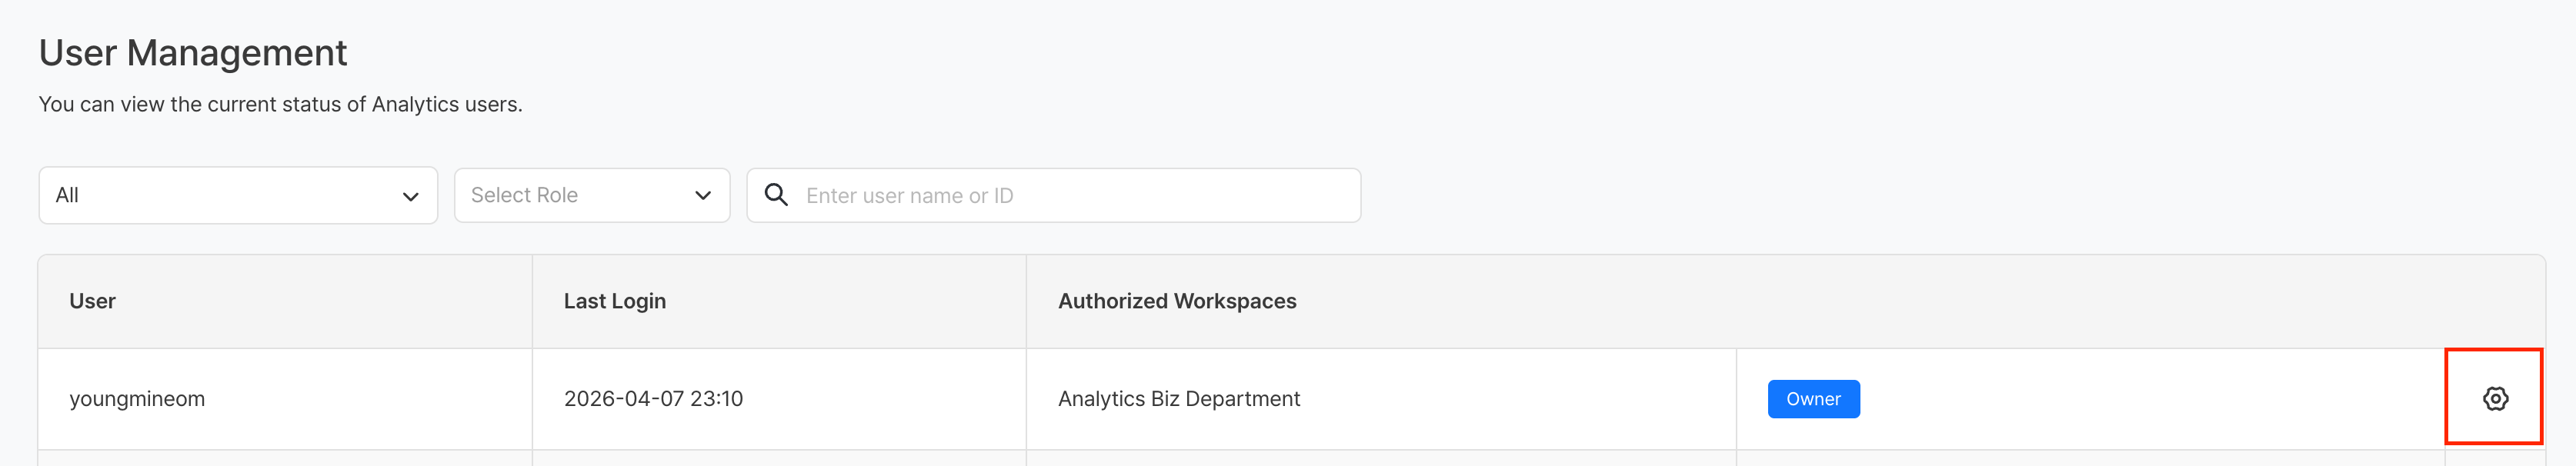The width and height of the screenshot is (2576, 466).
Task: Click the 2026-04-07 23:10 login timestamp
Action: 653,399
